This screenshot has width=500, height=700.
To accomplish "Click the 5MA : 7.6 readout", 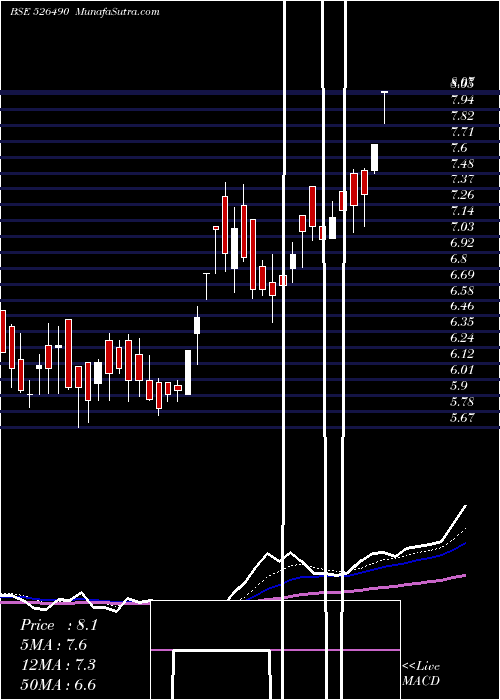I will [54, 645].
